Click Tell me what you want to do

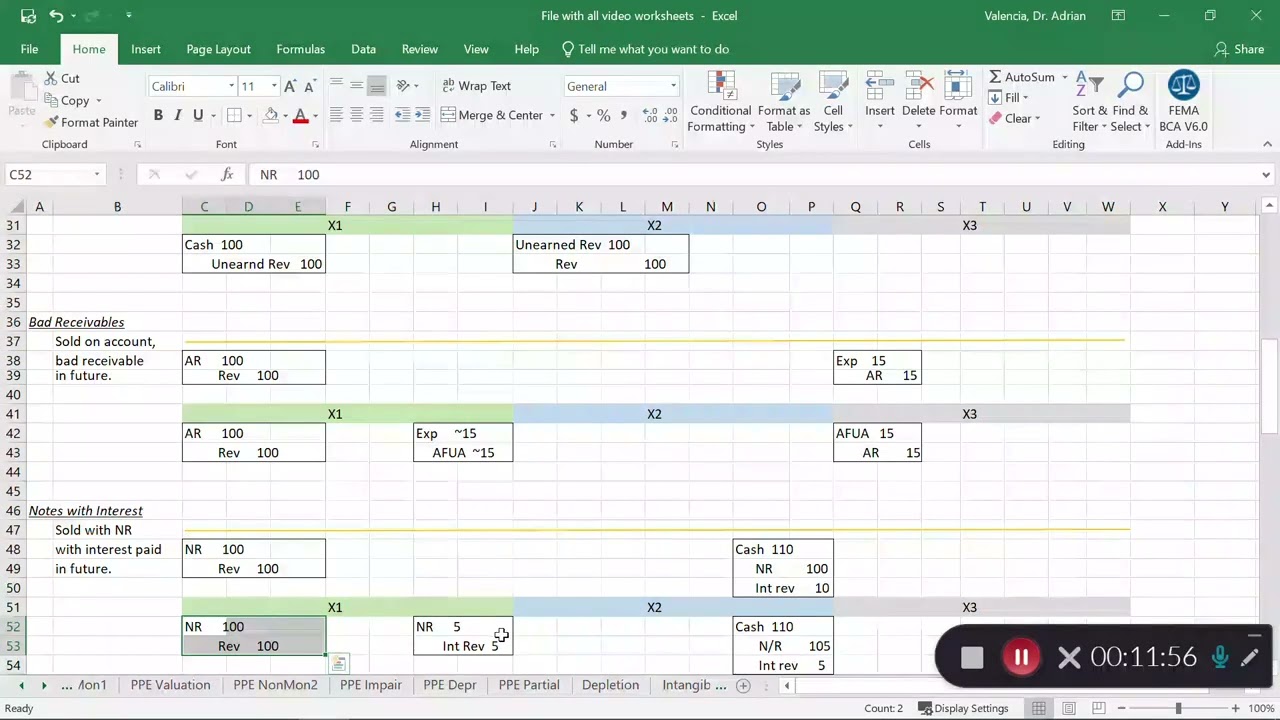coord(645,49)
